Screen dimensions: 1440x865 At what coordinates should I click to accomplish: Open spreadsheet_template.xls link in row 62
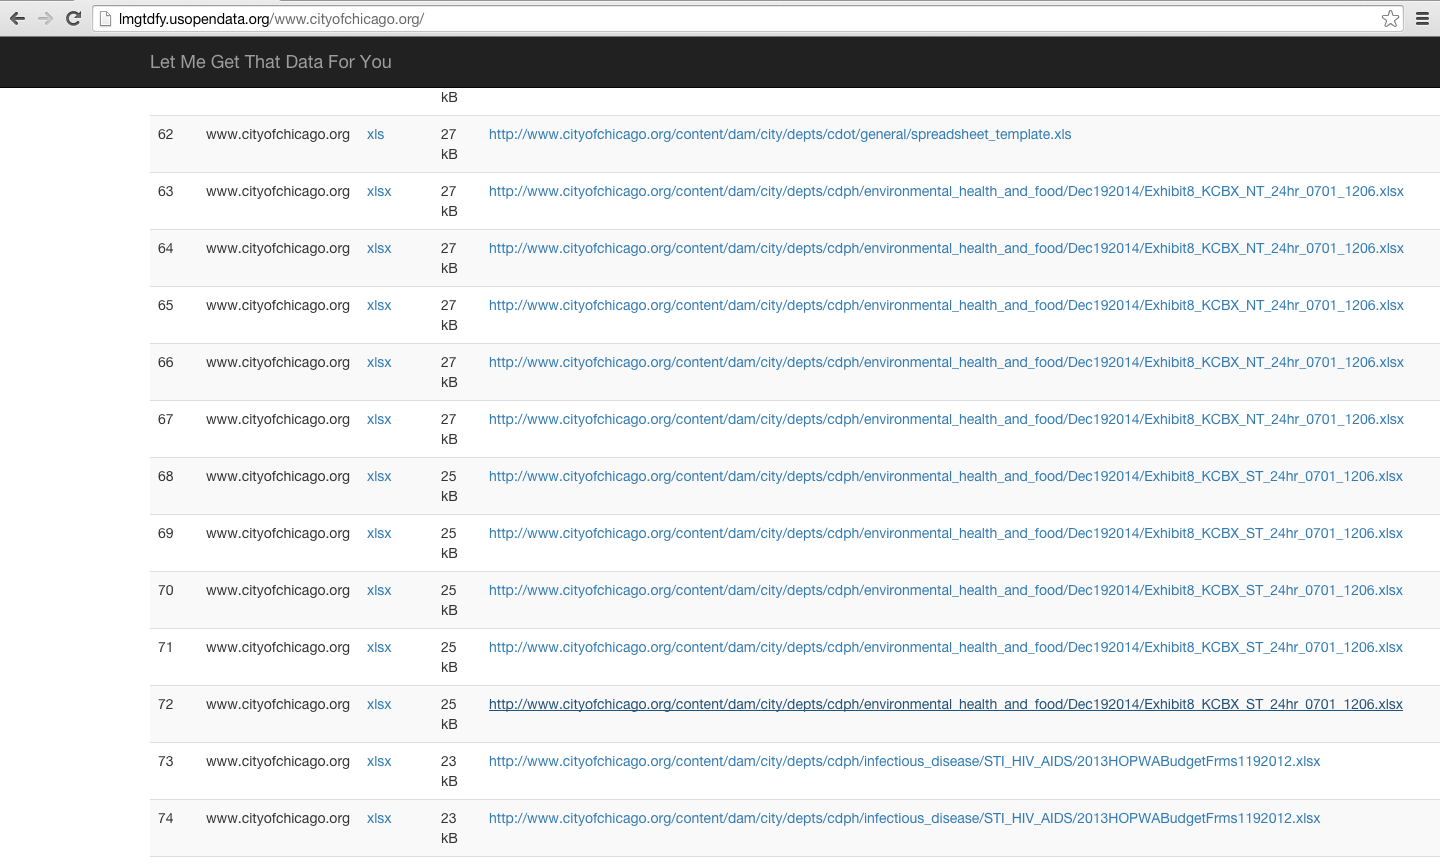click(779, 134)
